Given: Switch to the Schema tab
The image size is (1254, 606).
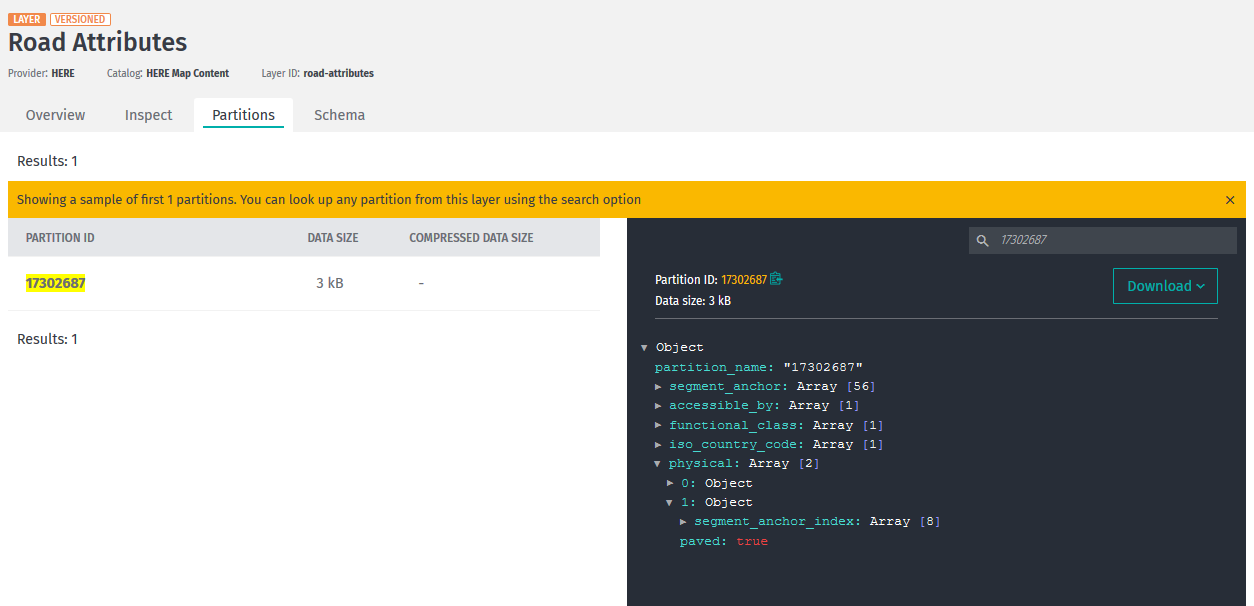Looking at the screenshot, I should [339, 115].
